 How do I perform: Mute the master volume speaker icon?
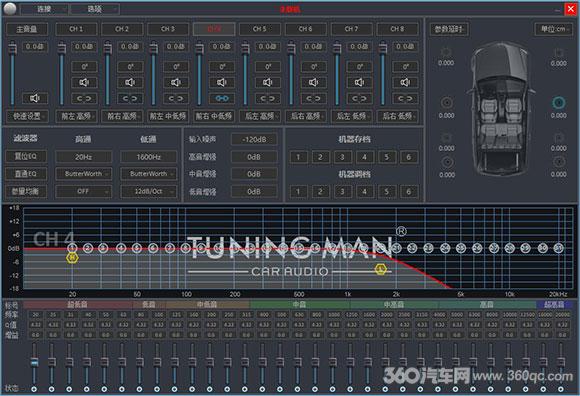point(35,98)
